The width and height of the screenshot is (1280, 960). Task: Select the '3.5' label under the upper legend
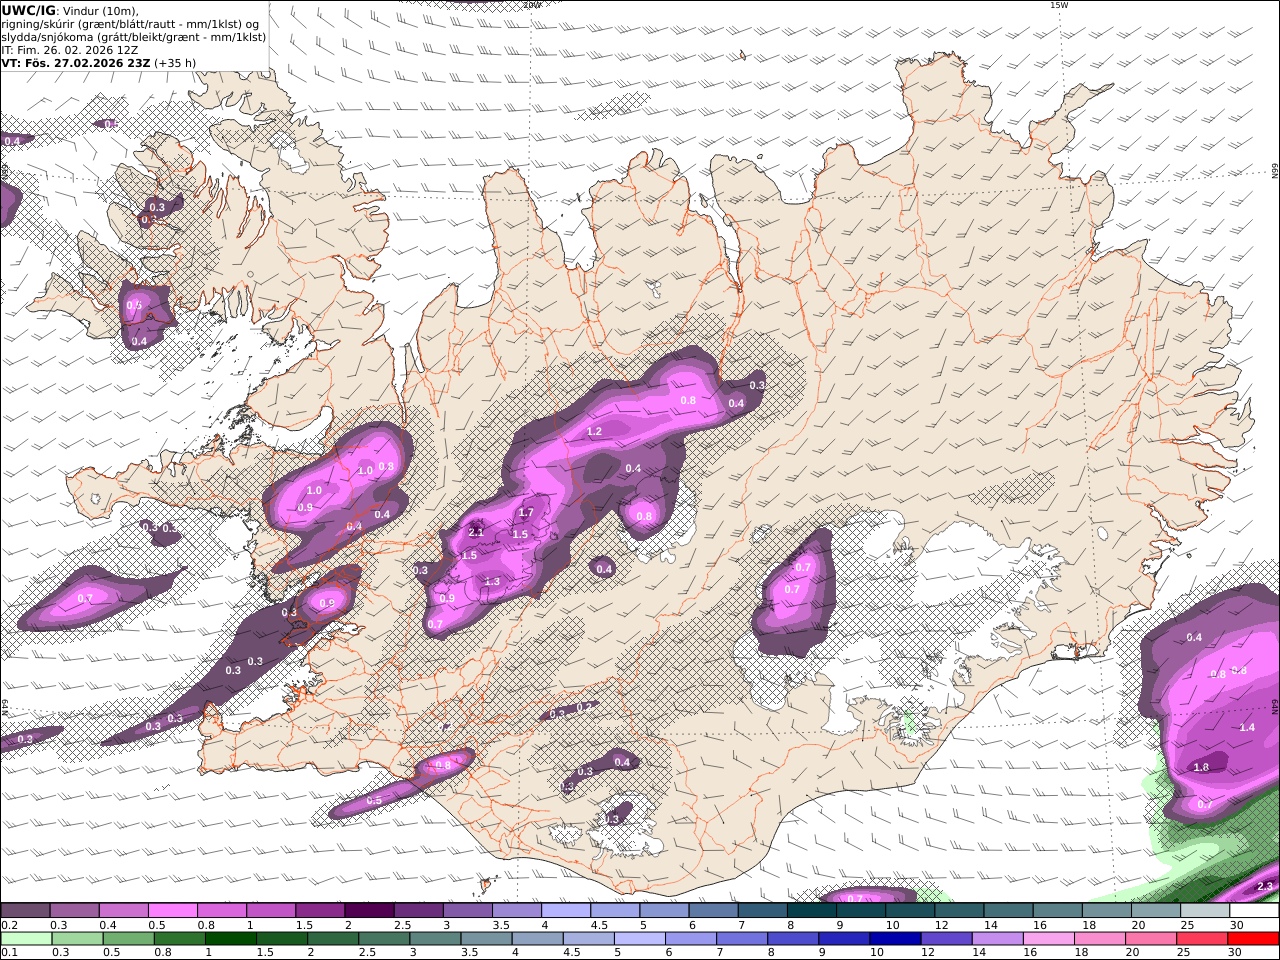[500, 925]
